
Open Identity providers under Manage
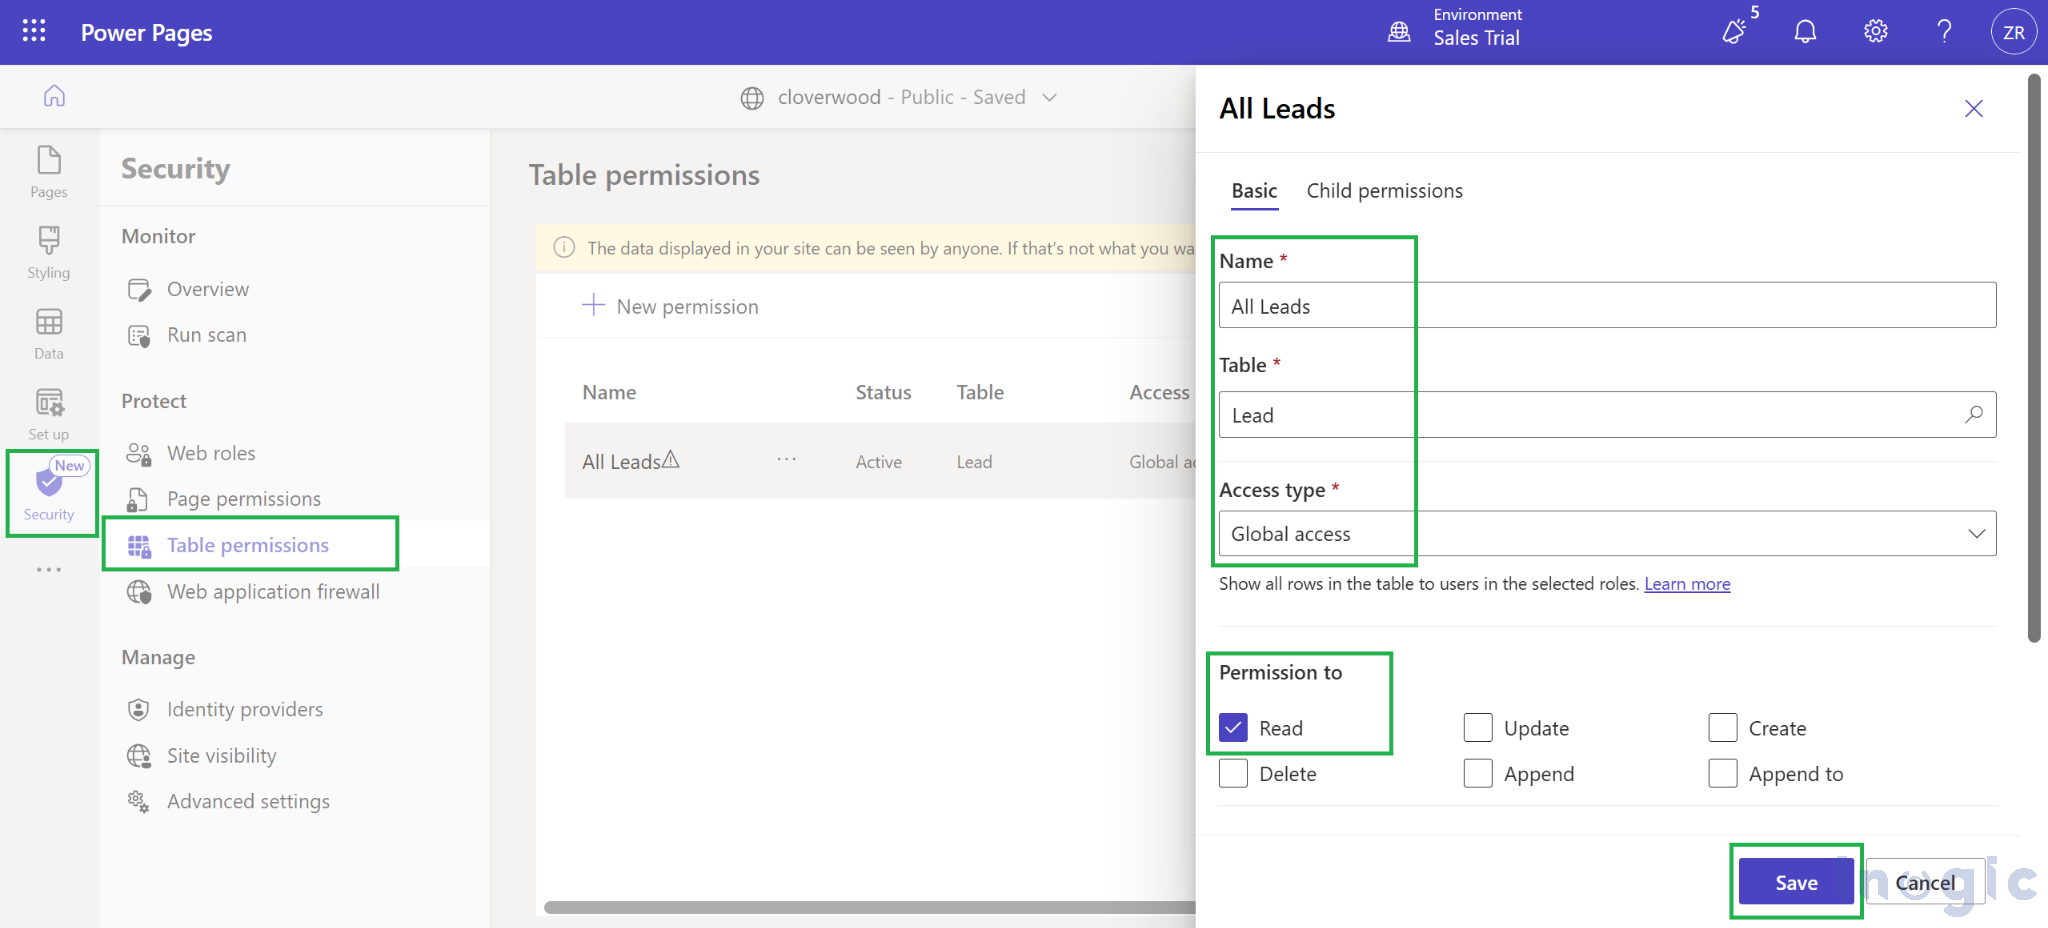(x=244, y=708)
